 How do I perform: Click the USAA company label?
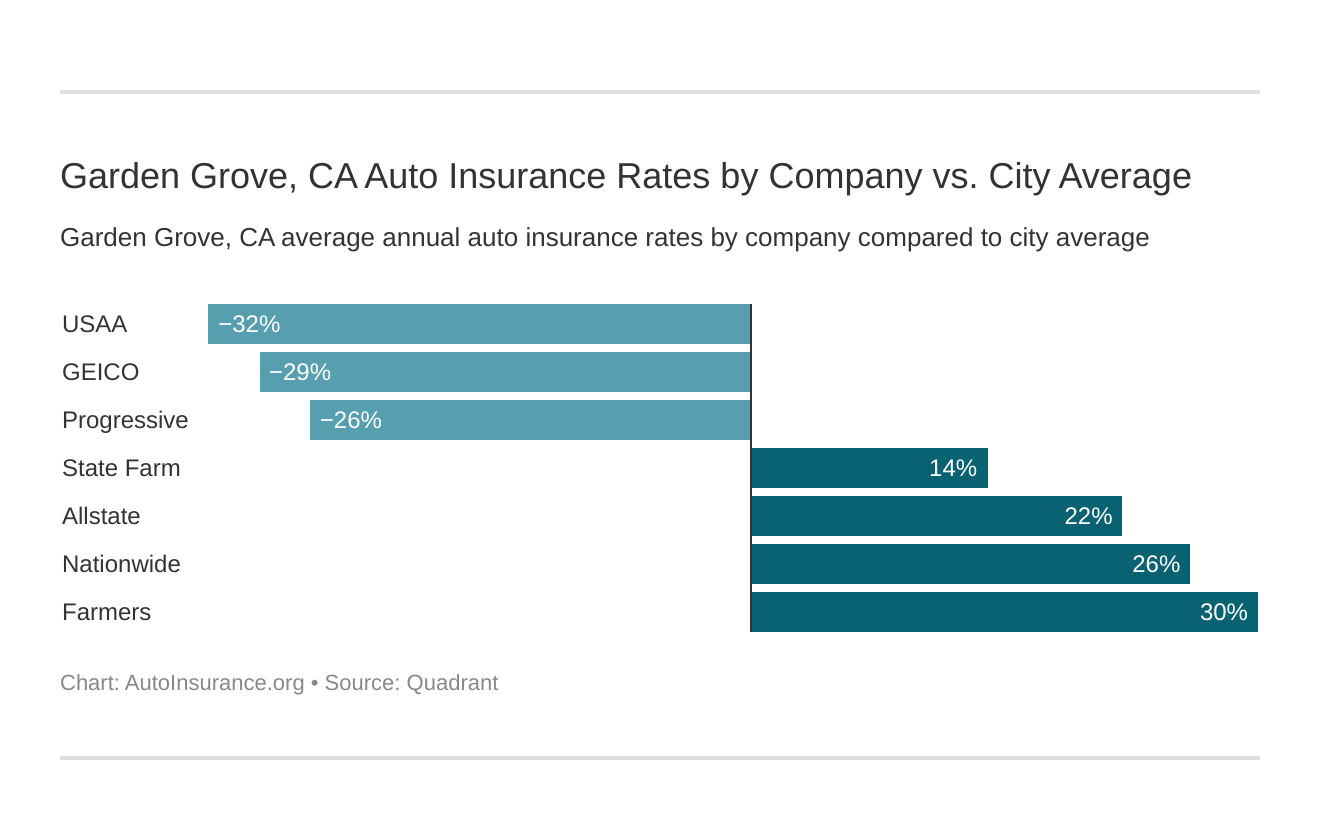point(95,324)
